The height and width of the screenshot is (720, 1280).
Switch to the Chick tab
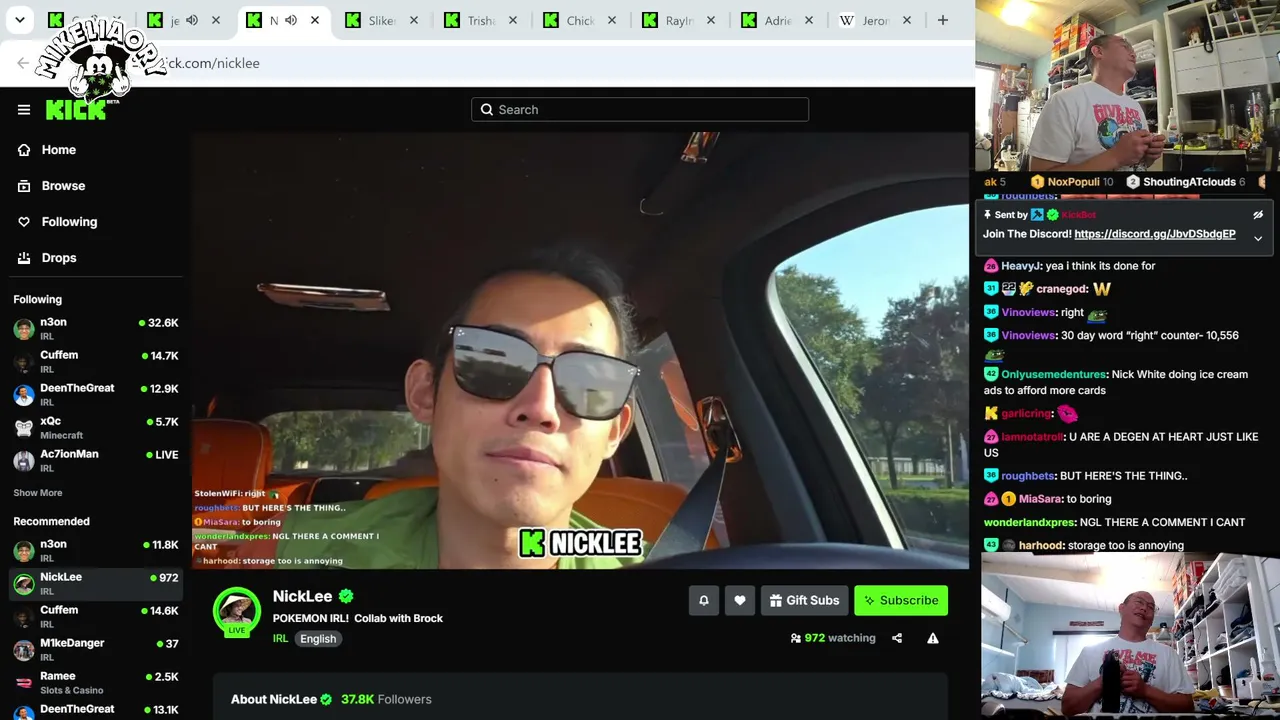[579, 20]
